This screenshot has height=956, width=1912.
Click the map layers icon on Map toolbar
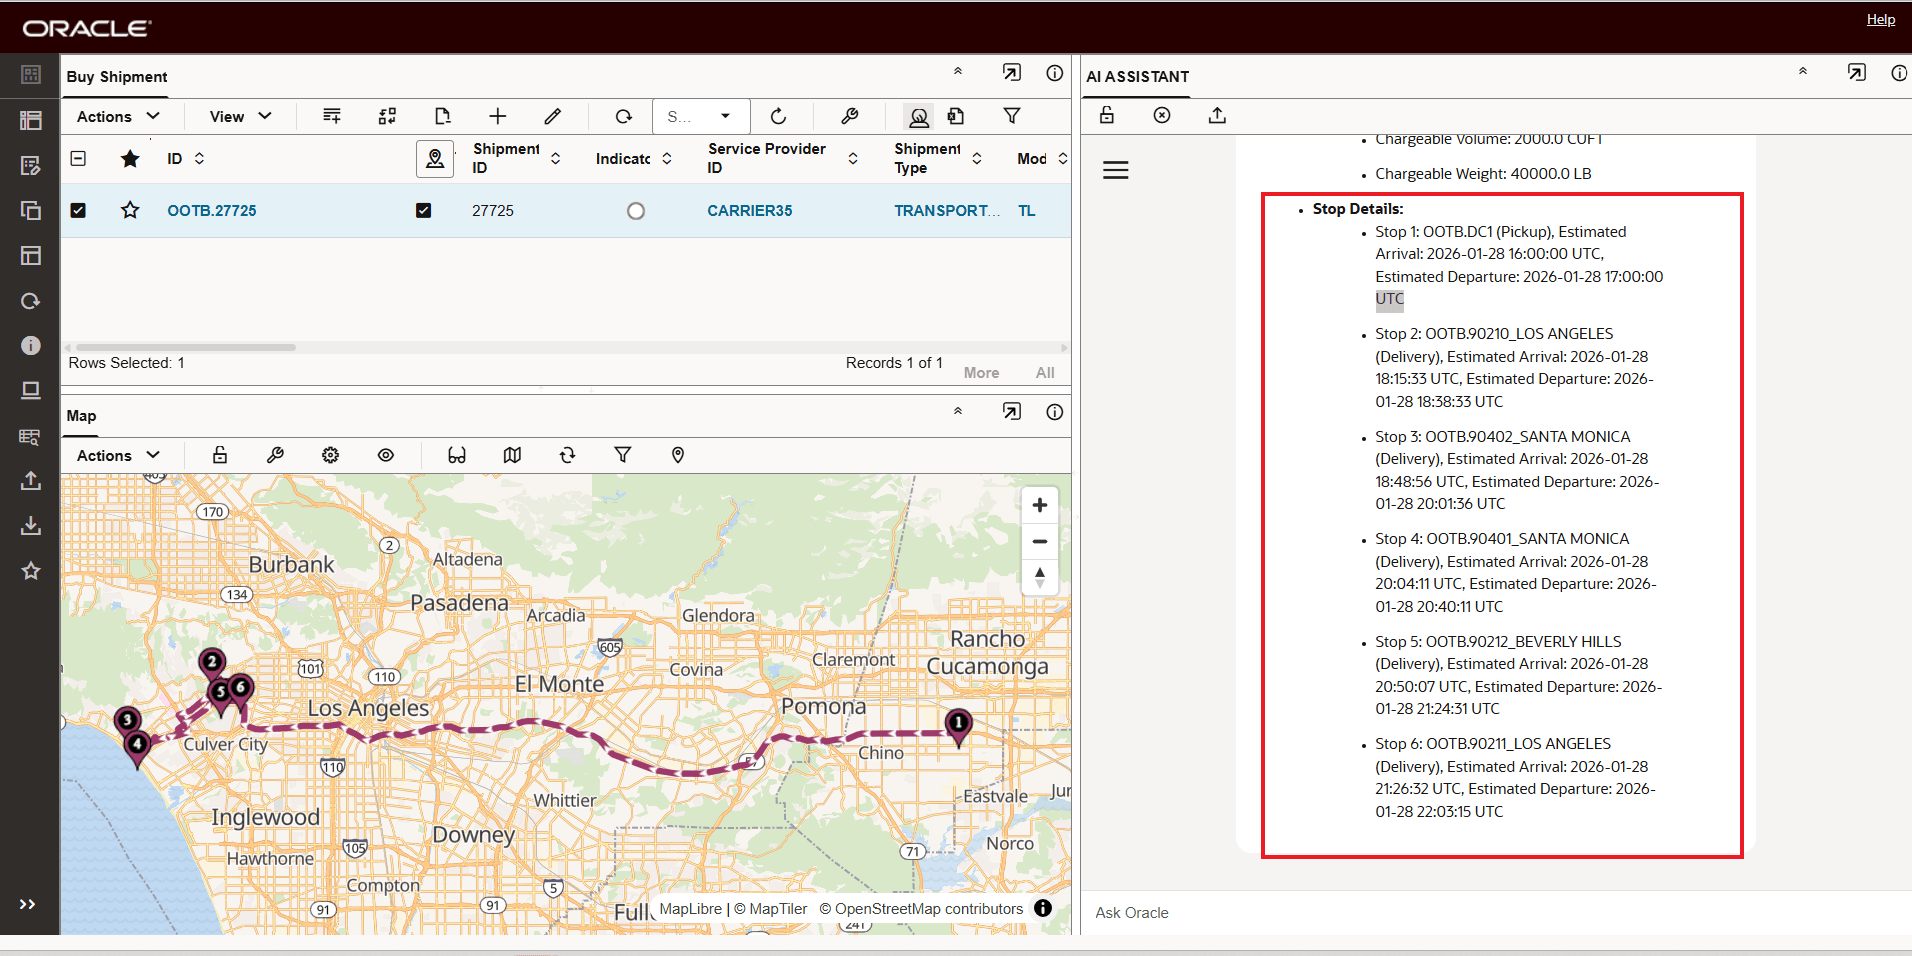pyautogui.click(x=512, y=455)
